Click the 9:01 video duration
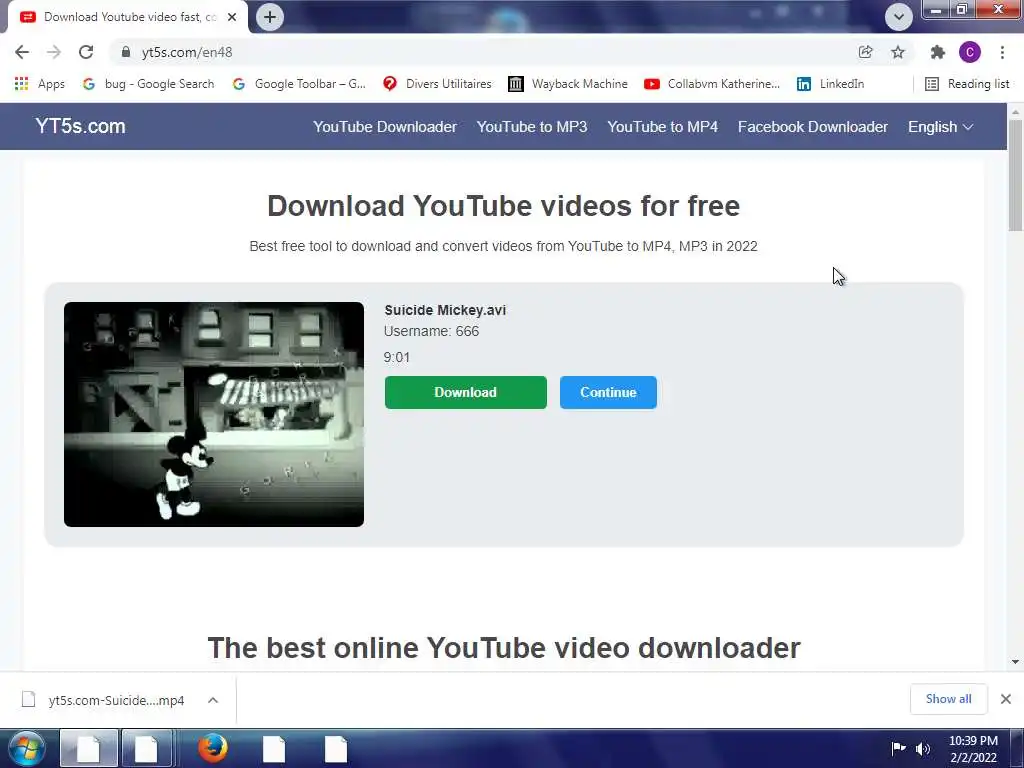The height and width of the screenshot is (768, 1024). pyautogui.click(x=396, y=357)
